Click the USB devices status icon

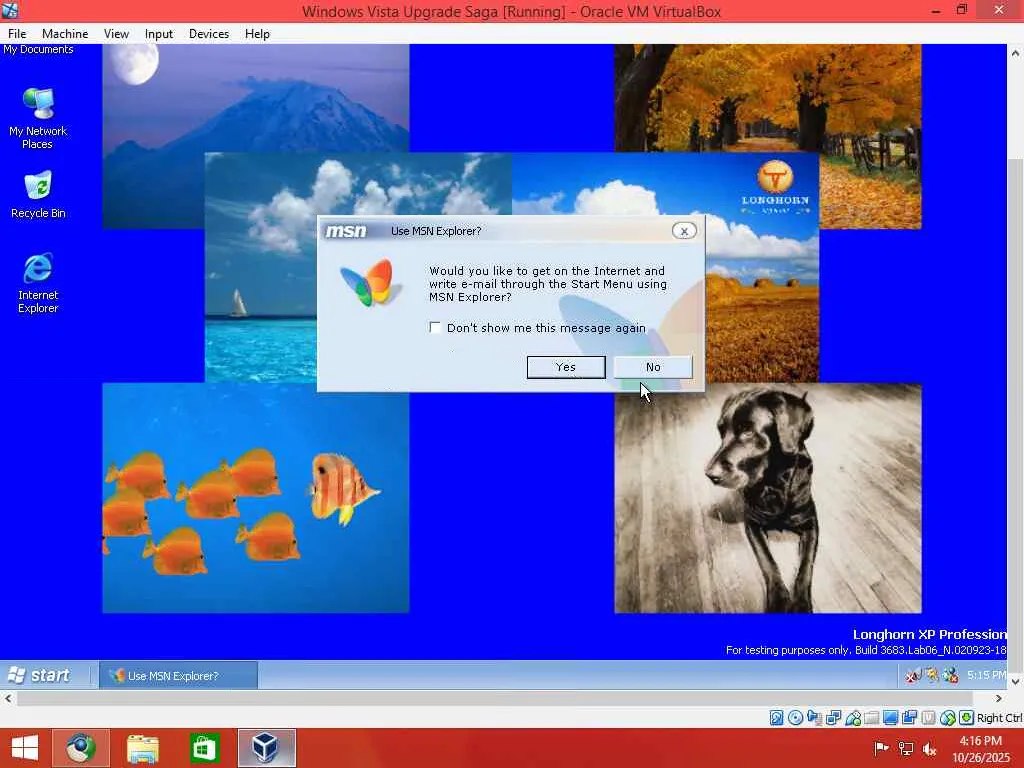tap(853, 718)
